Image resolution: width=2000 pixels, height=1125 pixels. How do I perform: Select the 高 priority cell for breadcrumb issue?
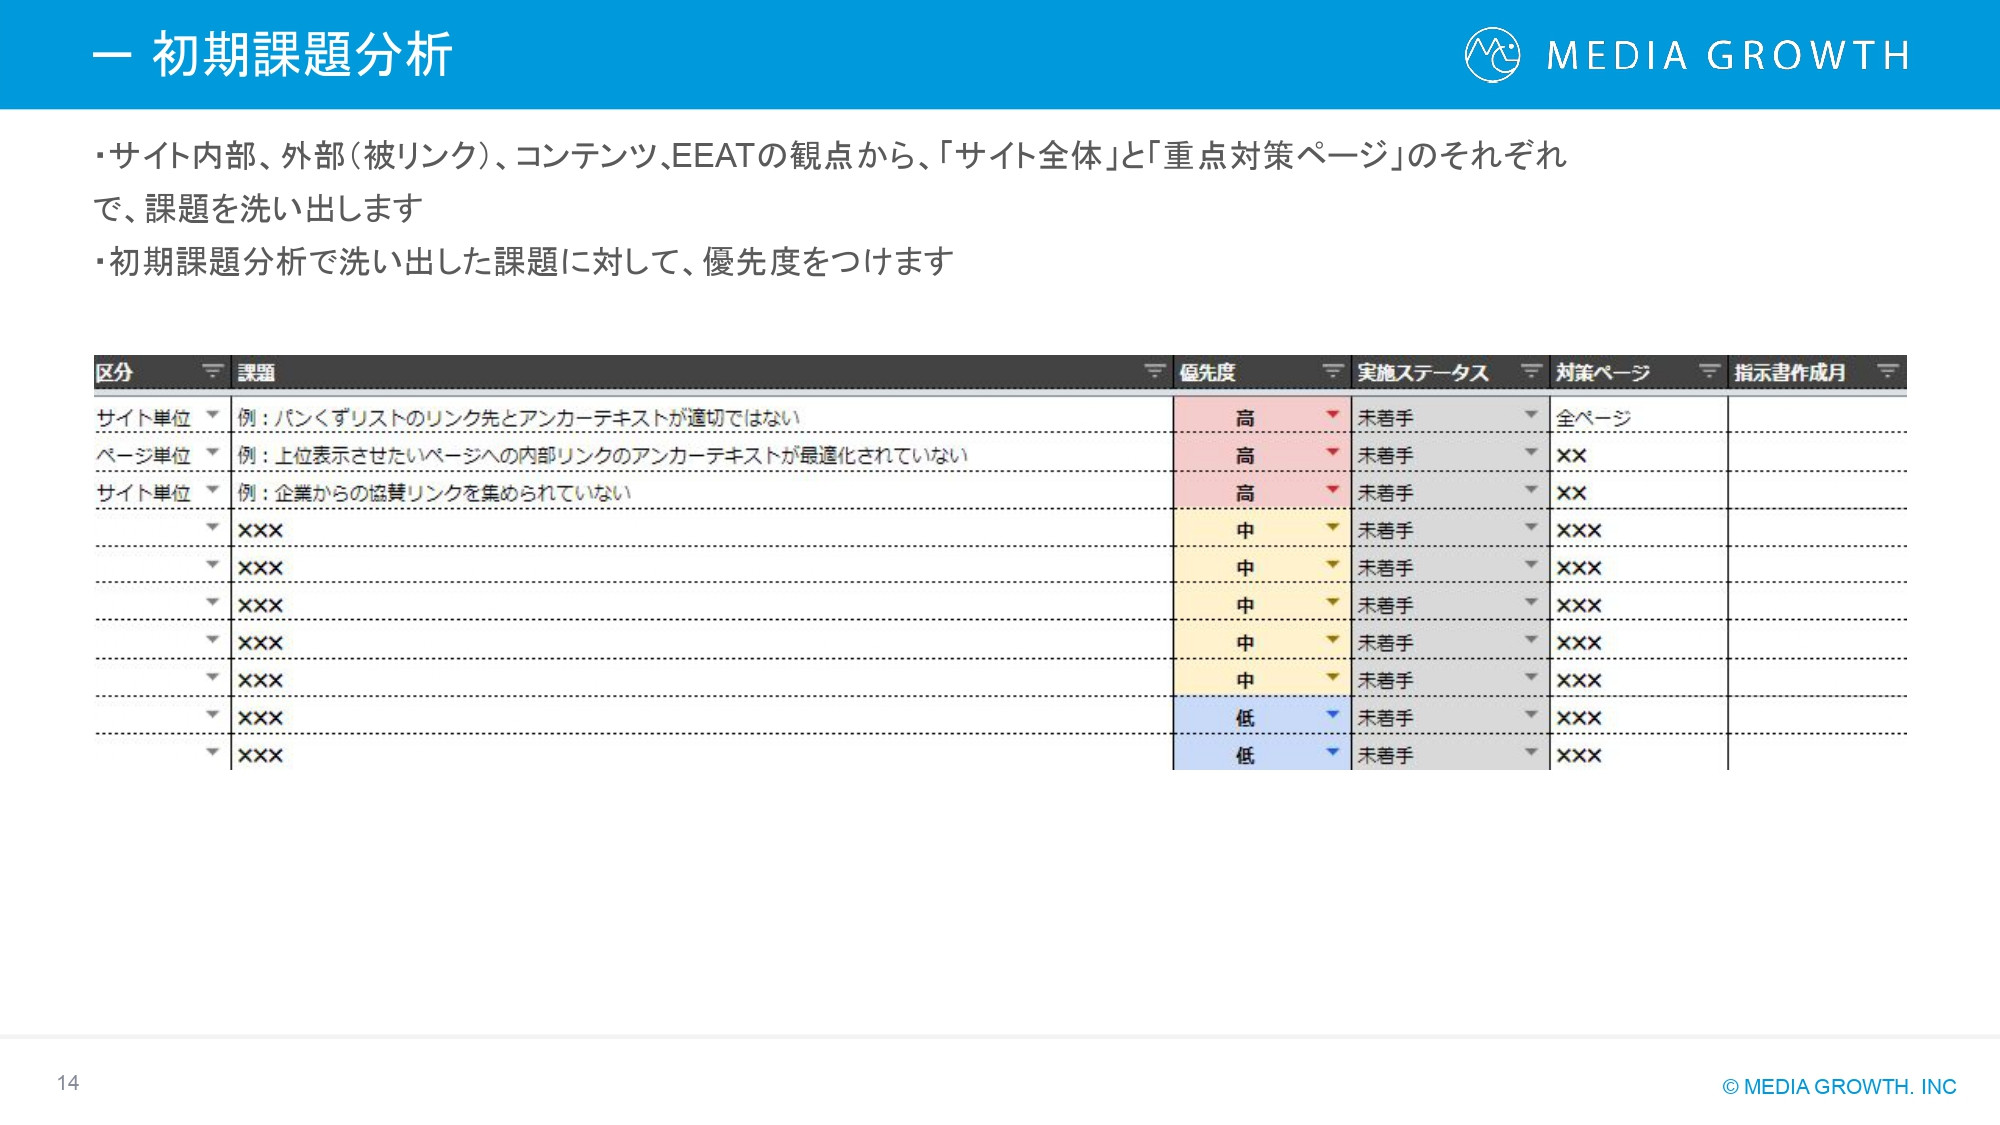(1245, 415)
